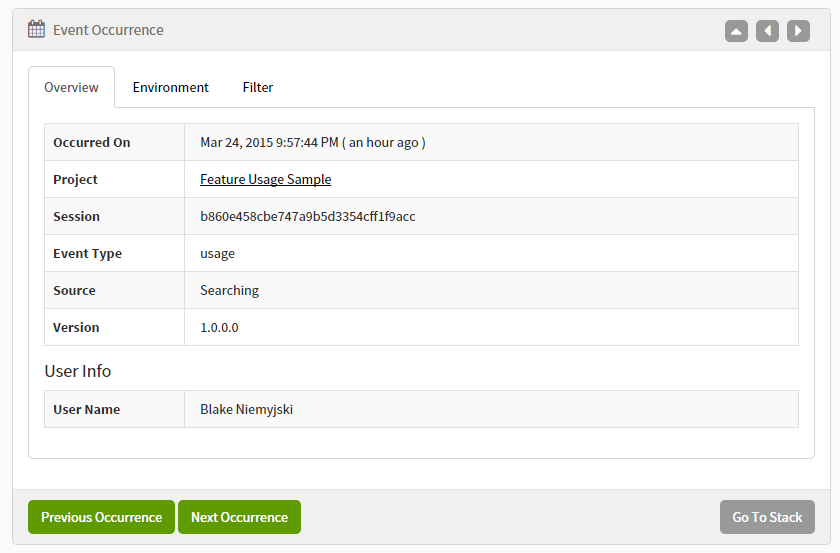Click the session ID value
This screenshot has height=553, width=840.
click(307, 216)
